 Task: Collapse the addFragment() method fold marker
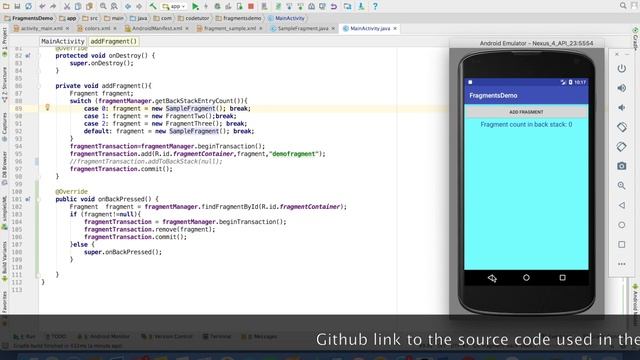39,86
